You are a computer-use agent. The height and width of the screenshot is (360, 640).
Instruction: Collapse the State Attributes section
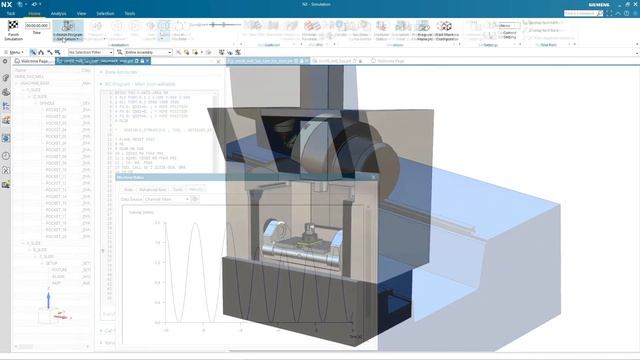pos(101,72)
